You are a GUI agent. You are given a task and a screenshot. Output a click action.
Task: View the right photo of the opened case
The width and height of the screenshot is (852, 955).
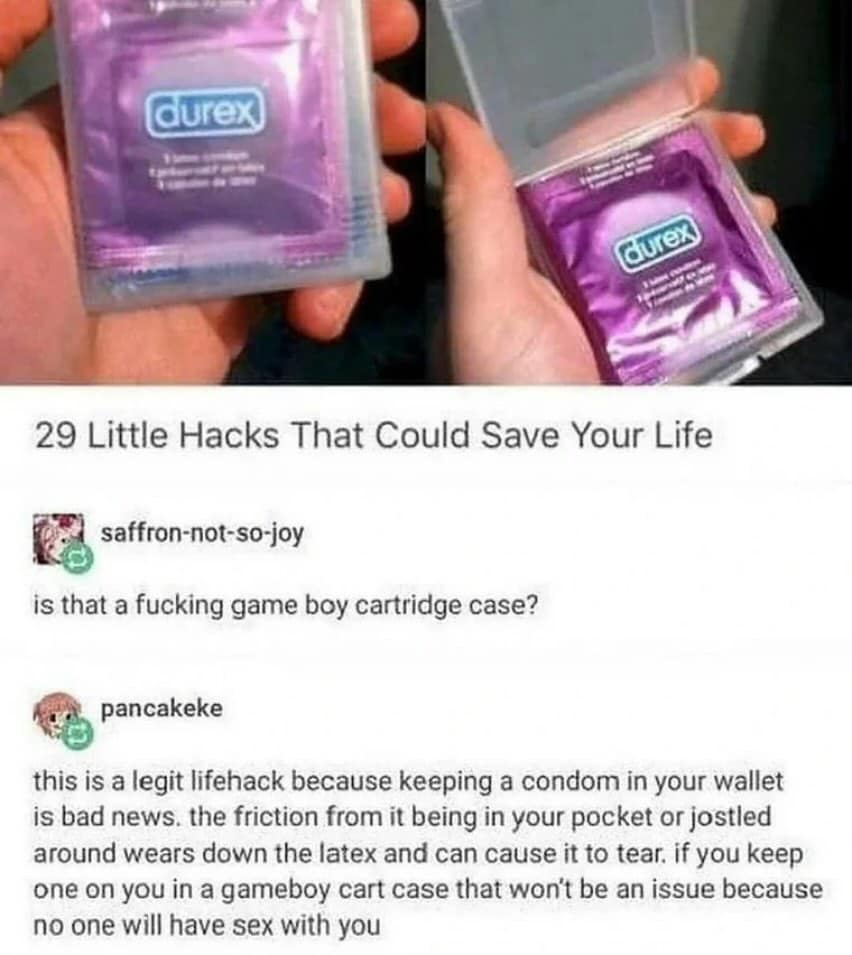639,192
